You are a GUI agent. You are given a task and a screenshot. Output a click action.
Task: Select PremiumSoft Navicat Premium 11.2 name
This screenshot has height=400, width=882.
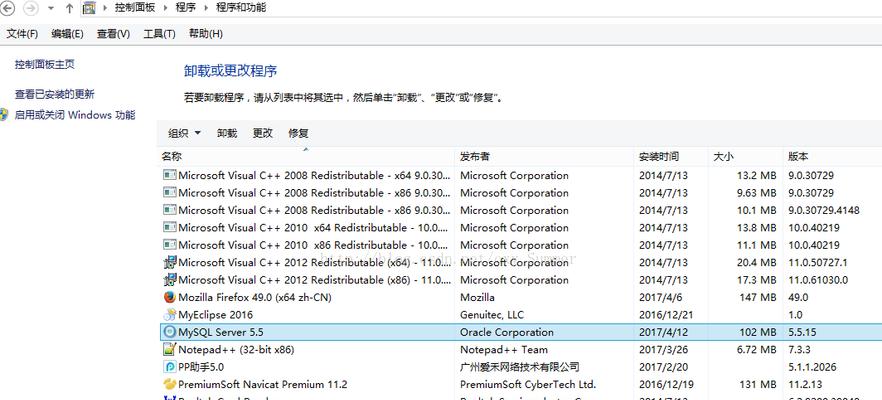(x=263, y=385)
